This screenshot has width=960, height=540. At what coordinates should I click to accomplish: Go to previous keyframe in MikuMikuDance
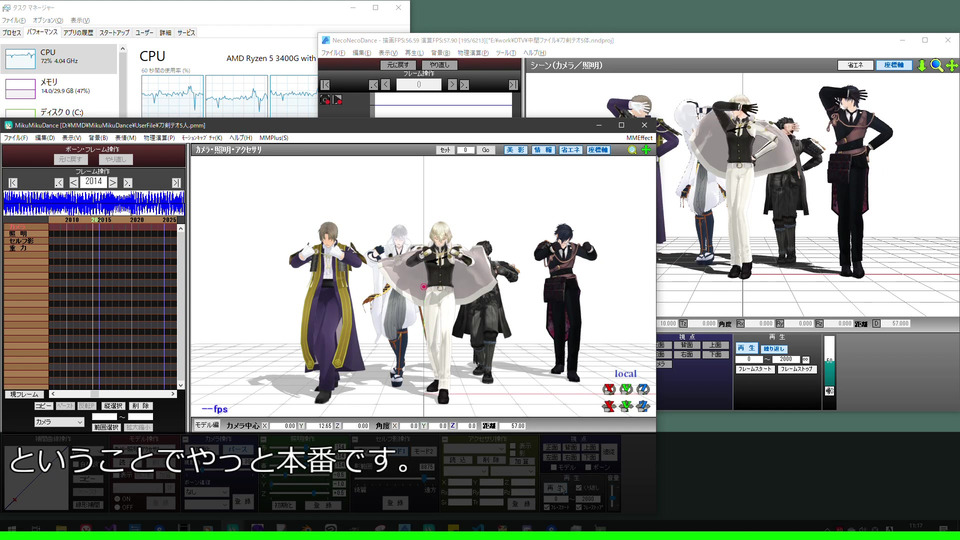point(59,182)
